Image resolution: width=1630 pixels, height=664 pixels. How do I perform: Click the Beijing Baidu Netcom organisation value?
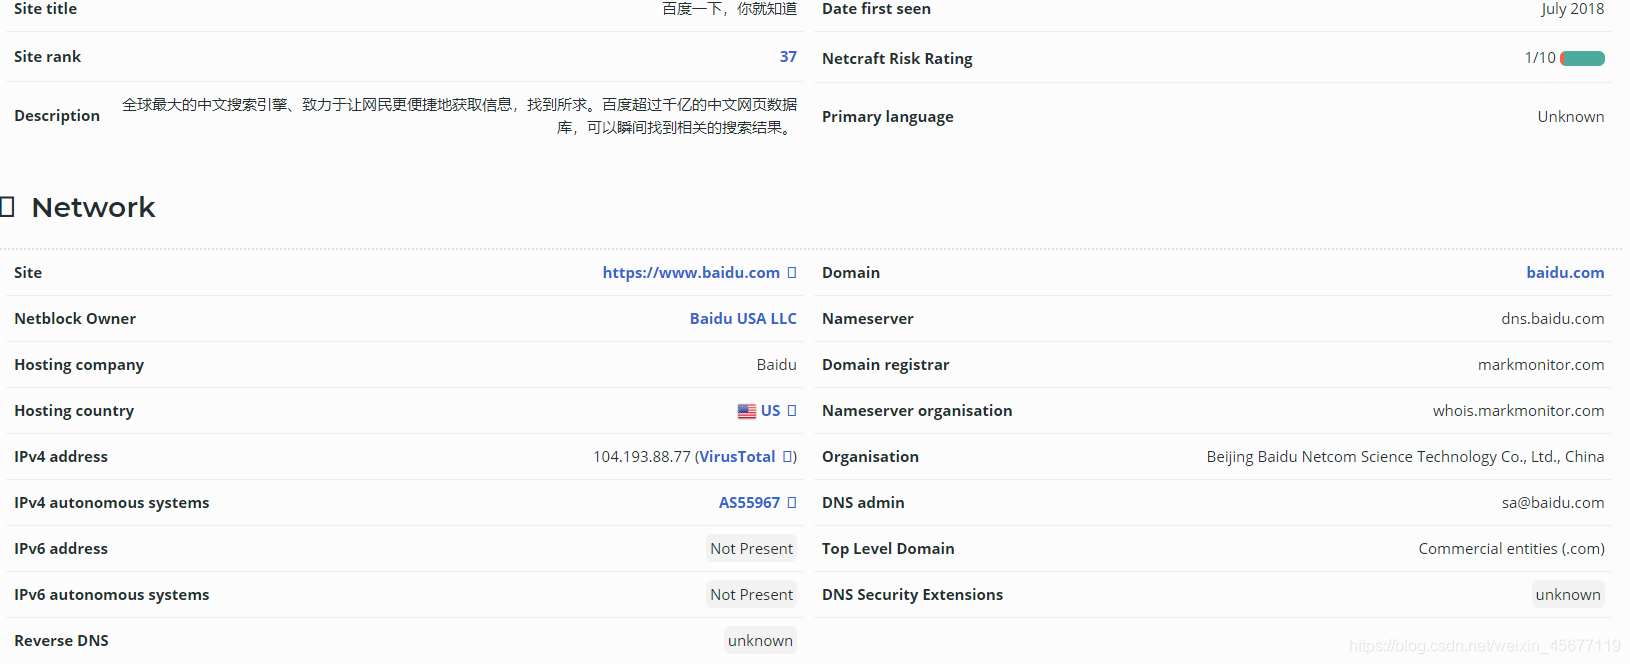click(x=1405, y=457)
